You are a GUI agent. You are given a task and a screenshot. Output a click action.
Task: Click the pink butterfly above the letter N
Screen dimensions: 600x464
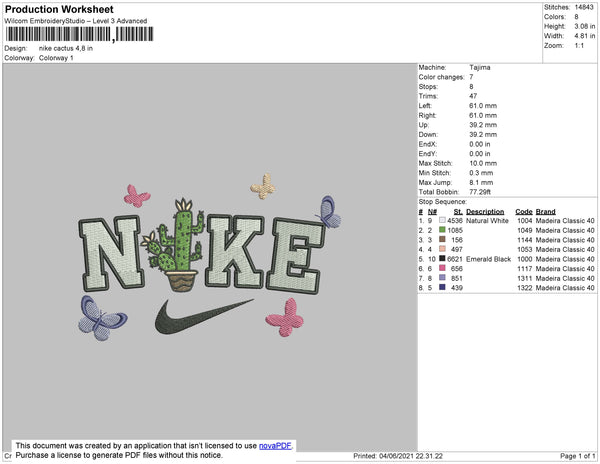click(137, 196)
